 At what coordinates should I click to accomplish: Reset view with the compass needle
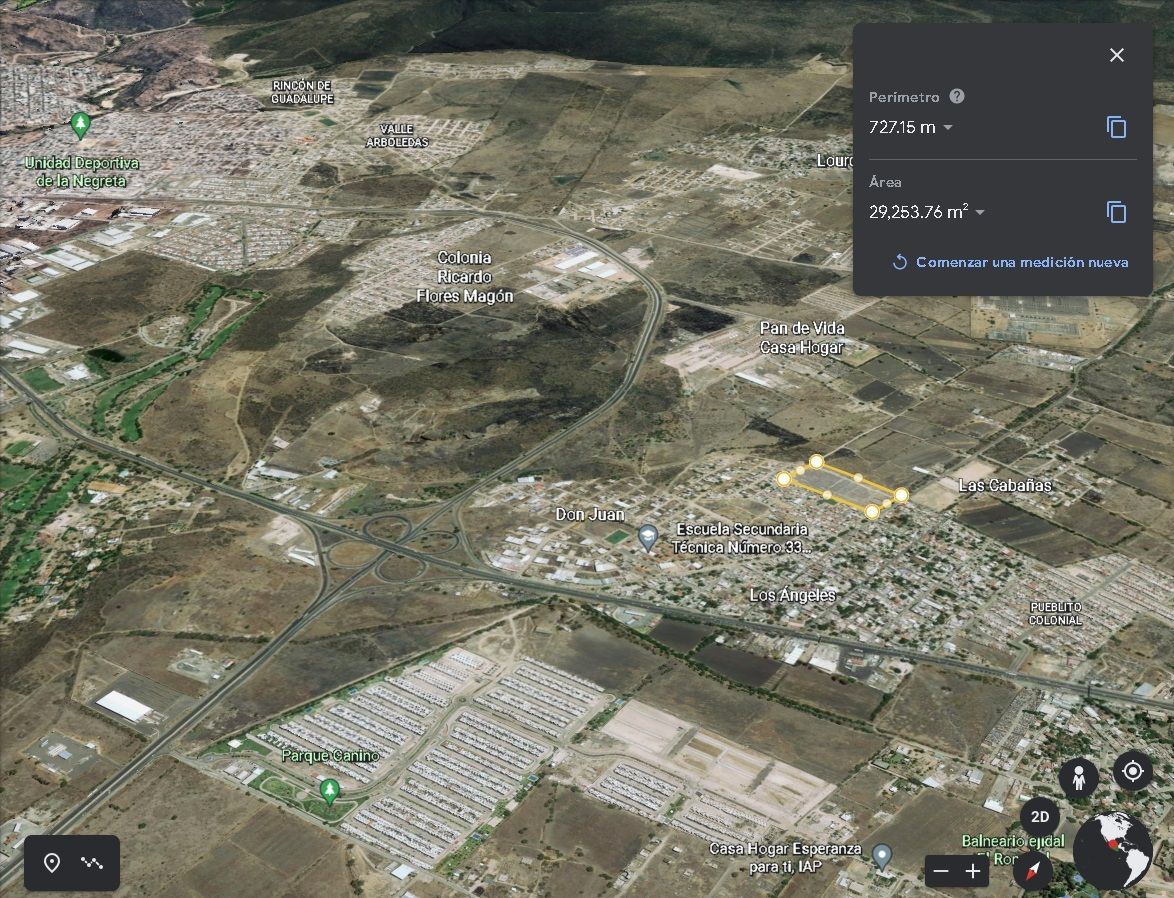point(1033,871)
